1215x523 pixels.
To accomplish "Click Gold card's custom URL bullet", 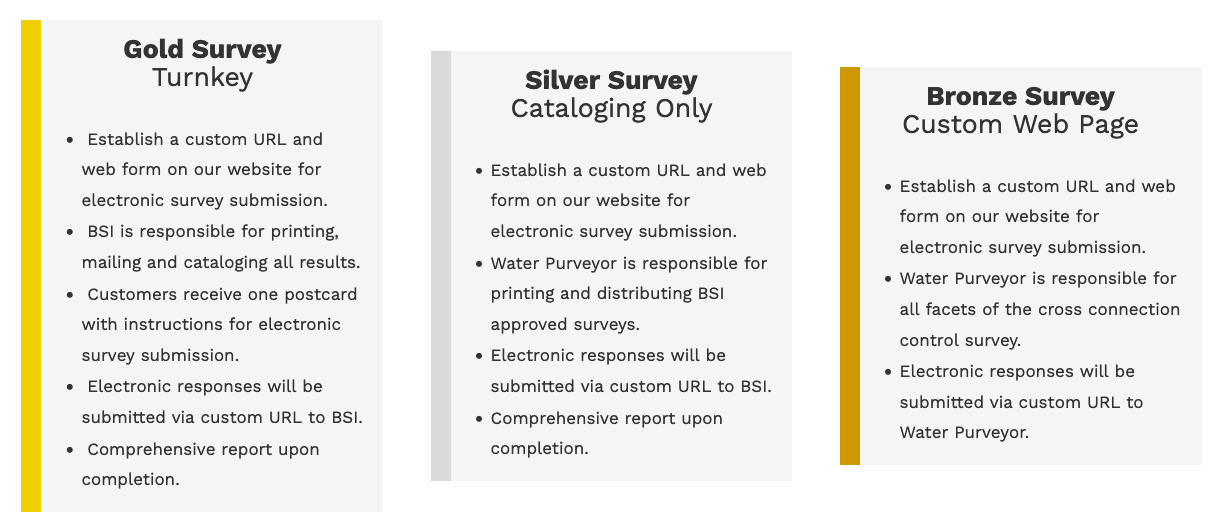I will click(x=204, y=169).
